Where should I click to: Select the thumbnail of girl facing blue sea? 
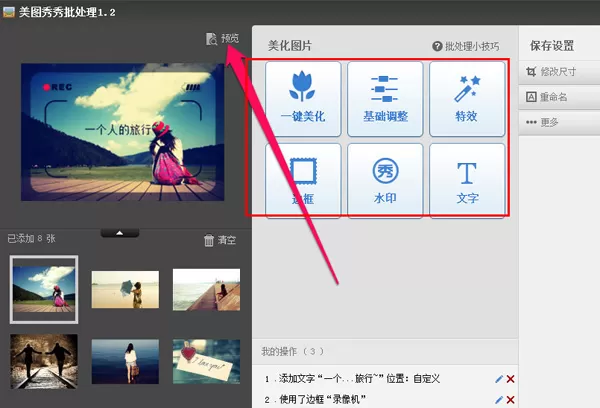pyautogui.click(x=125, y=361)
